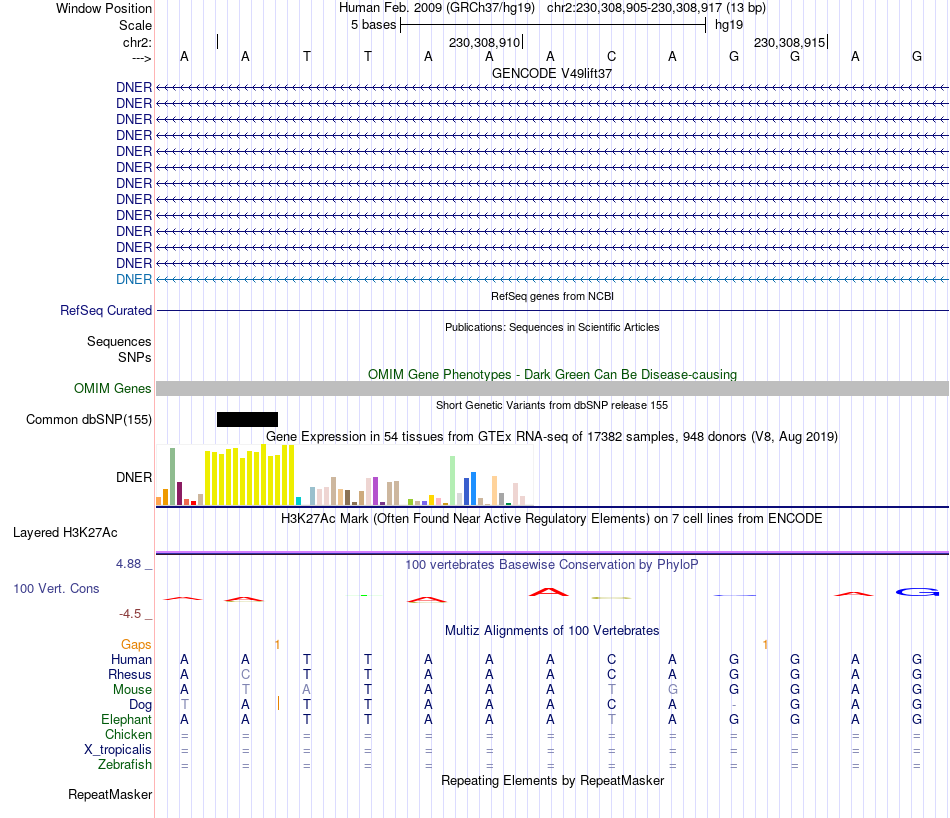950x818 pixels.
Task: Click the 100 Vert. Cons label
Action: pos(56,588)
